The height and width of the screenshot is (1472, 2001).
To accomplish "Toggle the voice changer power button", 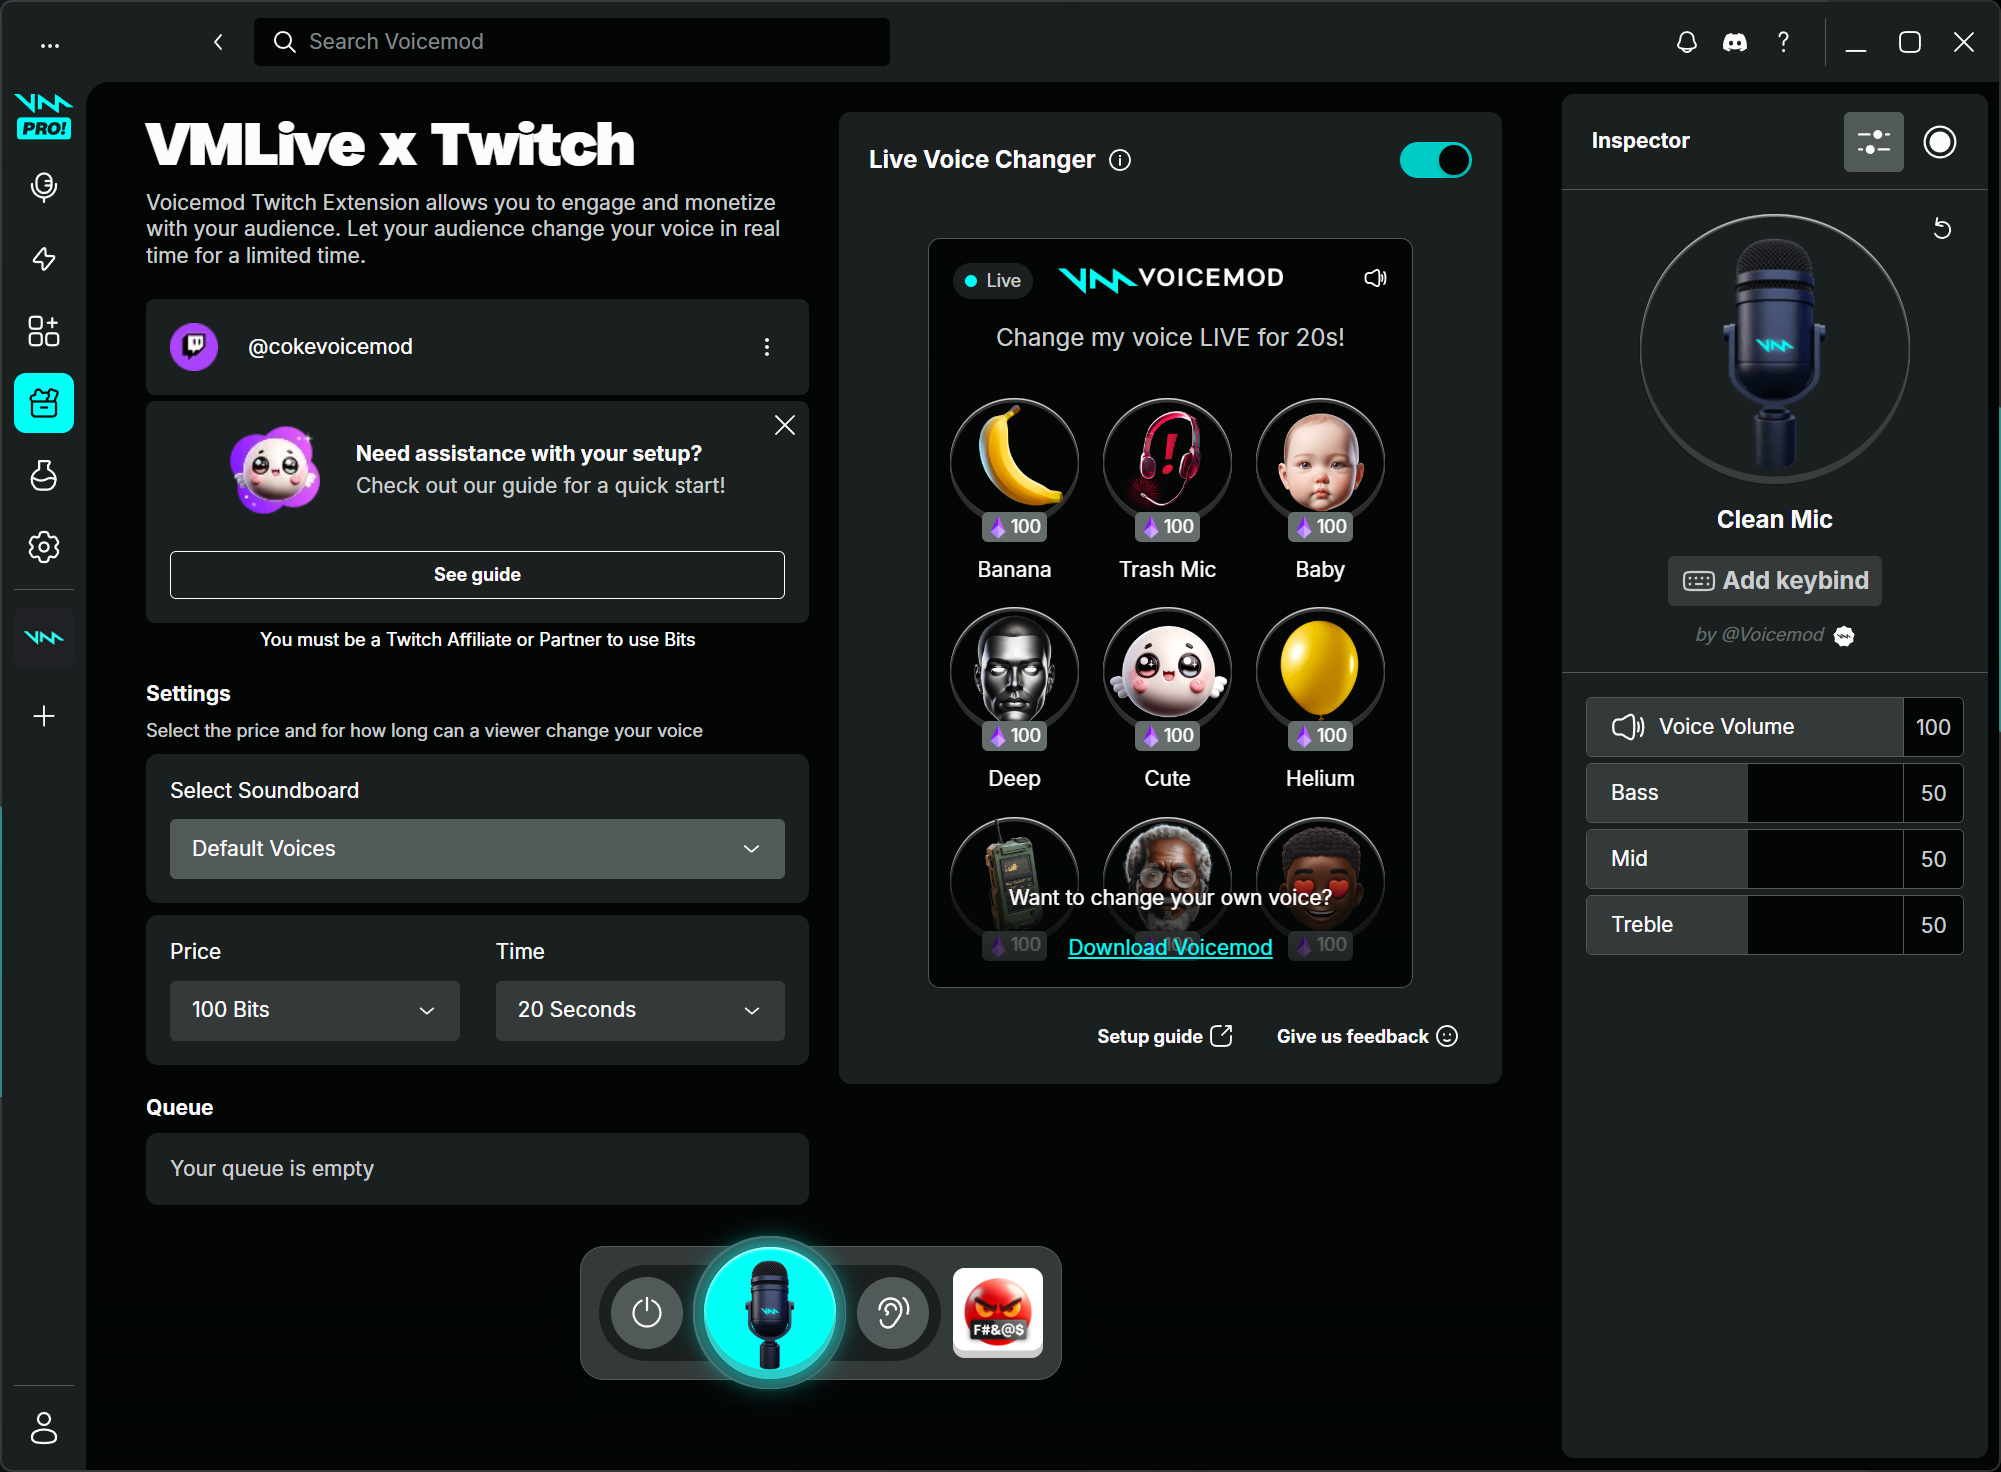I will click(x=647, y=1312).
